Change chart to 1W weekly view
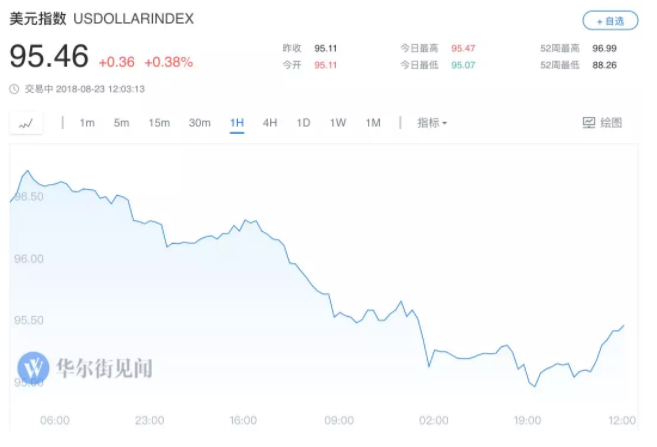This screenshot has width=657, height=447. 338,123
